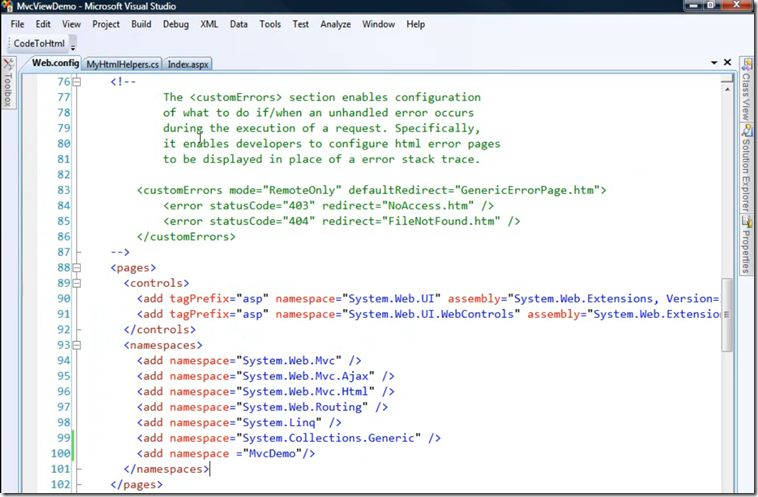Viewport: 758px width, 497px height.
Task: Click the closing </controls> tag
Action: pyautogui.click(x=160, y=330)
